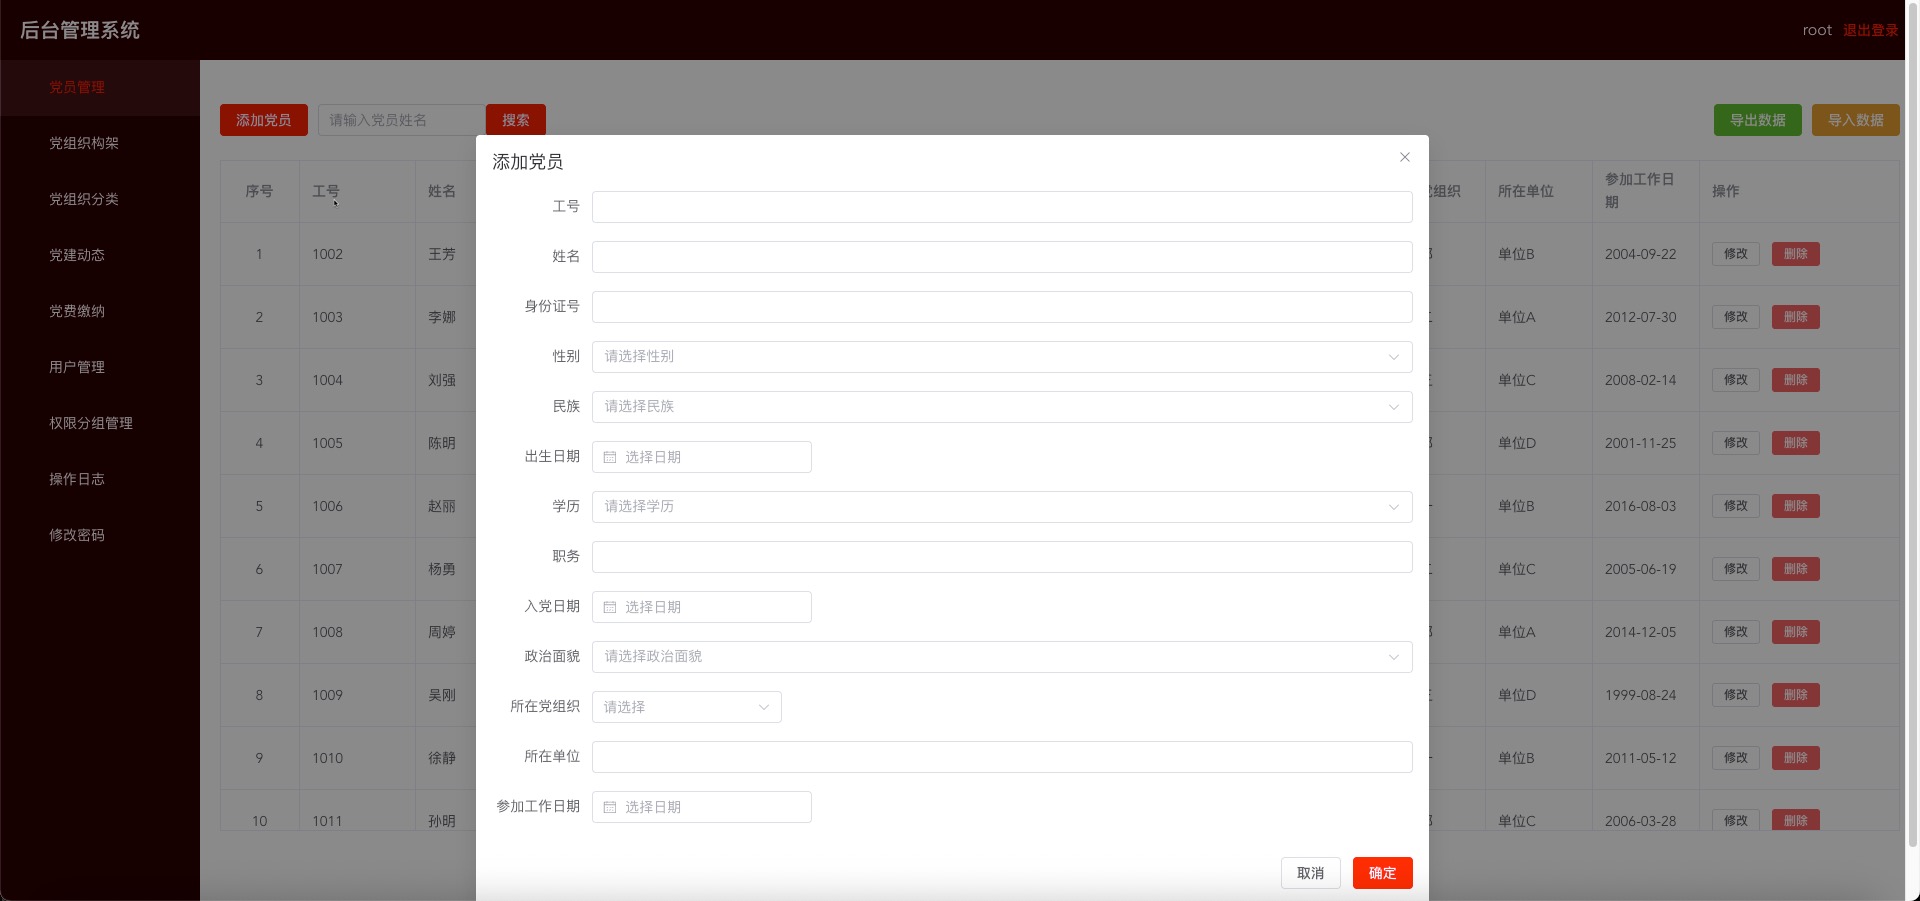Click the 退出登录 link
The height and width of the screenshot is (901, 1920).
1871,30
